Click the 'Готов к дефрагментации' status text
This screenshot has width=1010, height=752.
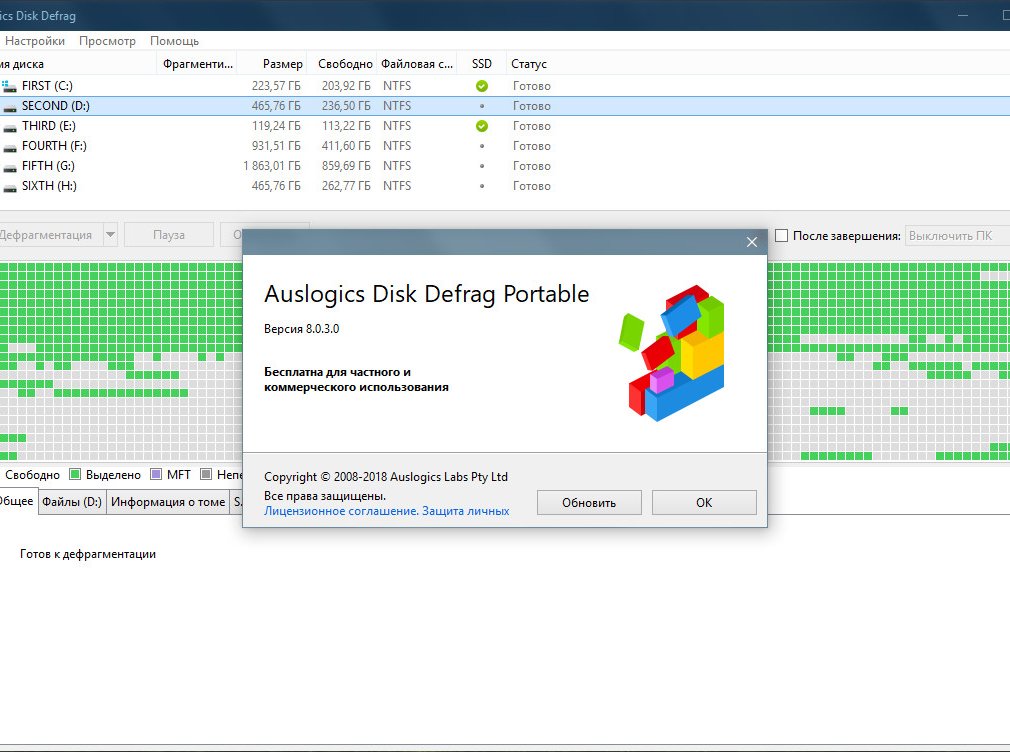pos(88,554)
